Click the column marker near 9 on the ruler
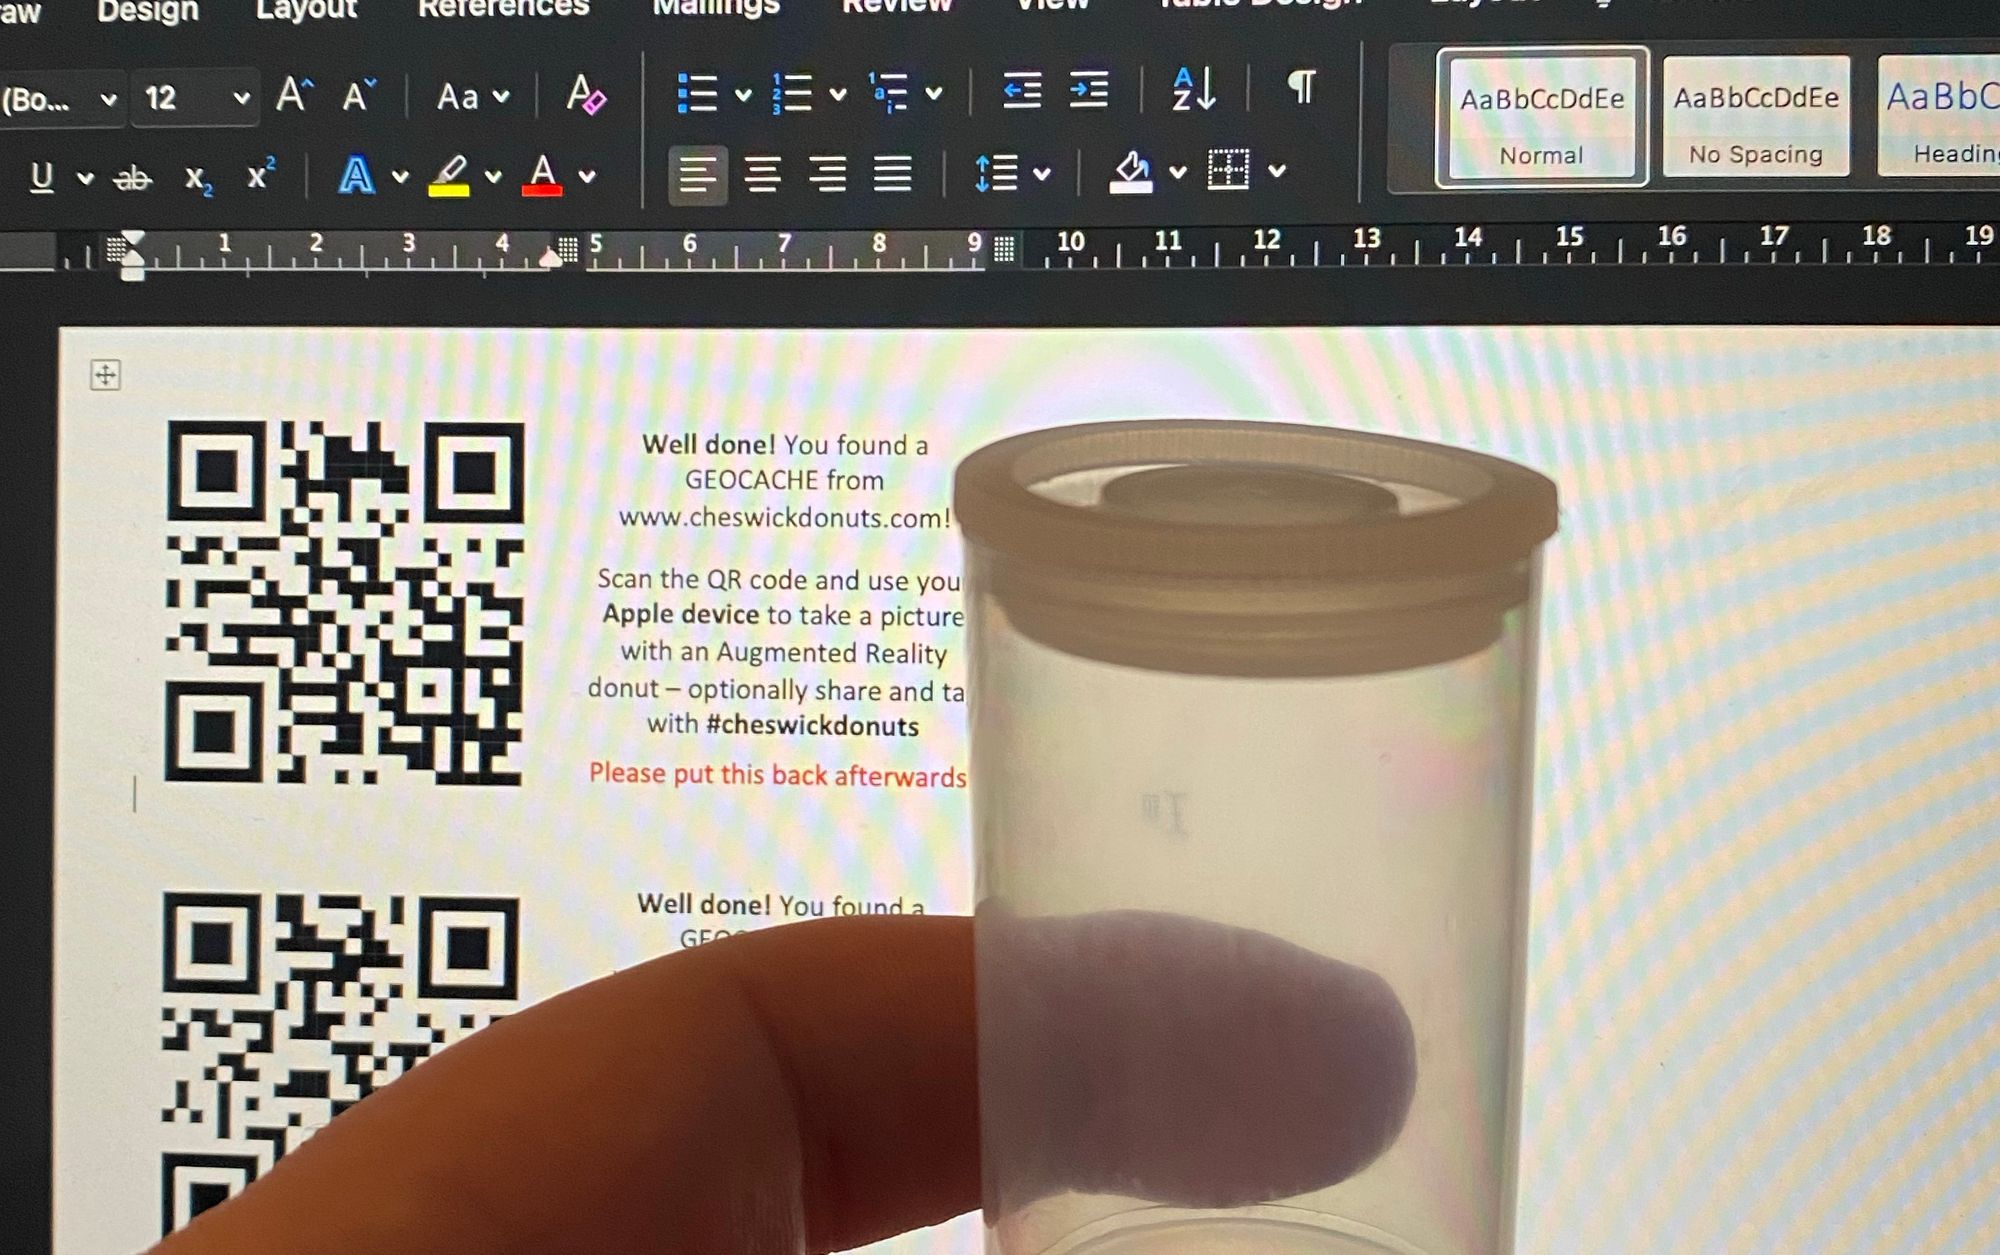The height and width of the screenshot is (1255, 2000). tap(1005, 248)
